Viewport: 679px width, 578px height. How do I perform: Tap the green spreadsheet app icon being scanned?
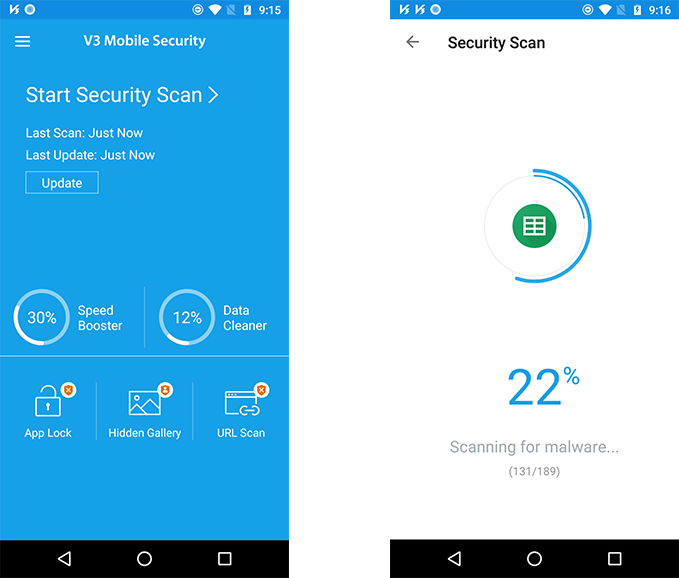(534, 226)
